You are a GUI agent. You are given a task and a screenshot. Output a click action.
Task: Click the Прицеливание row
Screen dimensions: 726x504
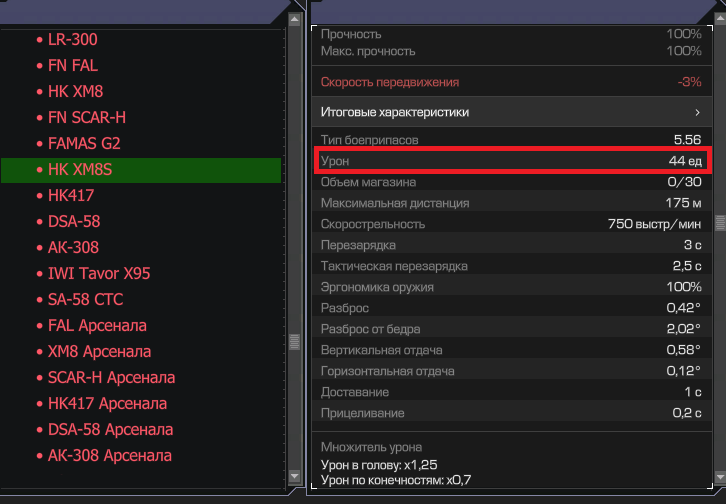coord(512,413)
